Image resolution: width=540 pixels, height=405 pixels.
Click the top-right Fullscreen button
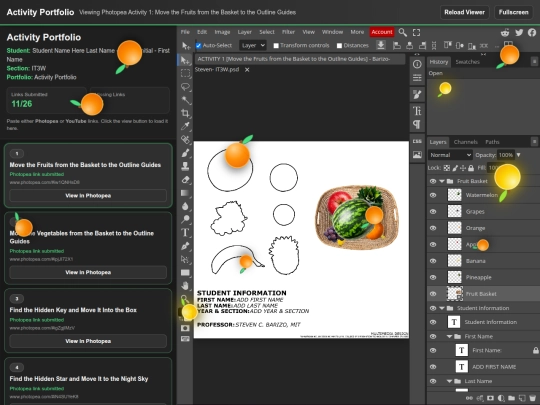pyautogui.click(x=513, y=12)
